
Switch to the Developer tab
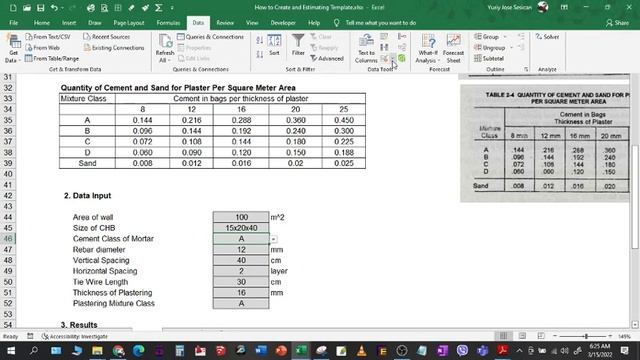[283, 23]
